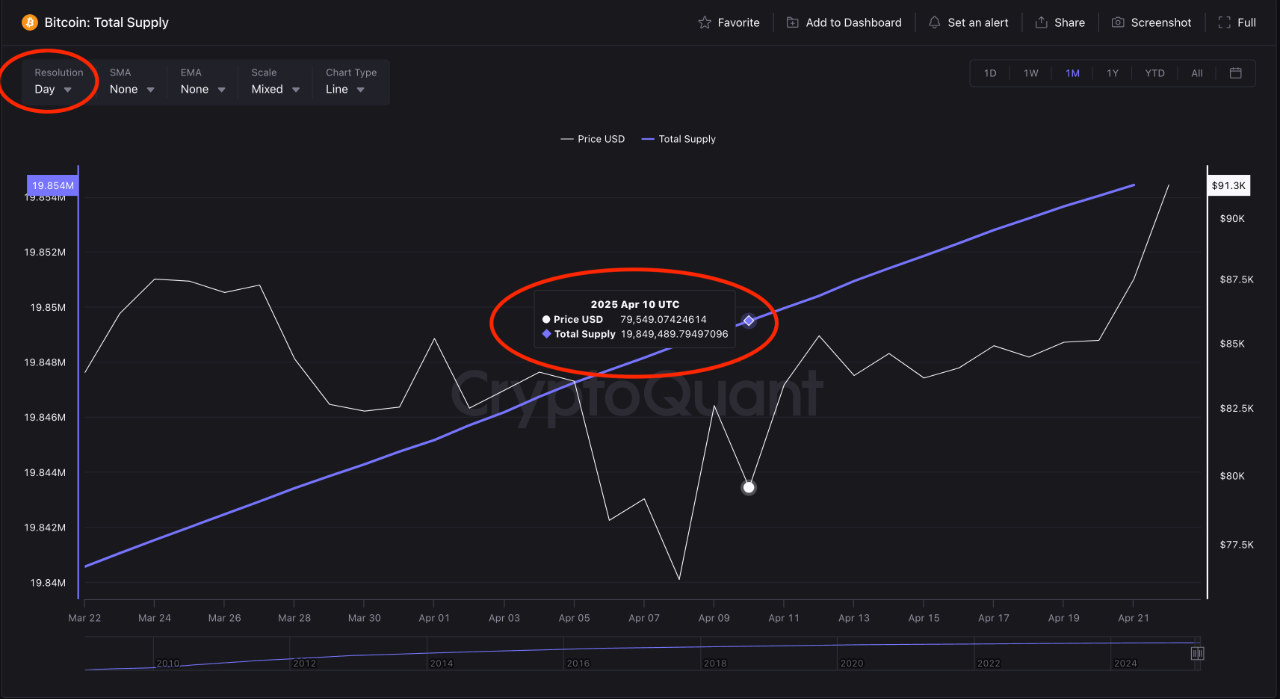This screenshot has width=1280, height=699.
Task: Open the Resolution dropdown set to Day
Action: (x=54, y=88)
